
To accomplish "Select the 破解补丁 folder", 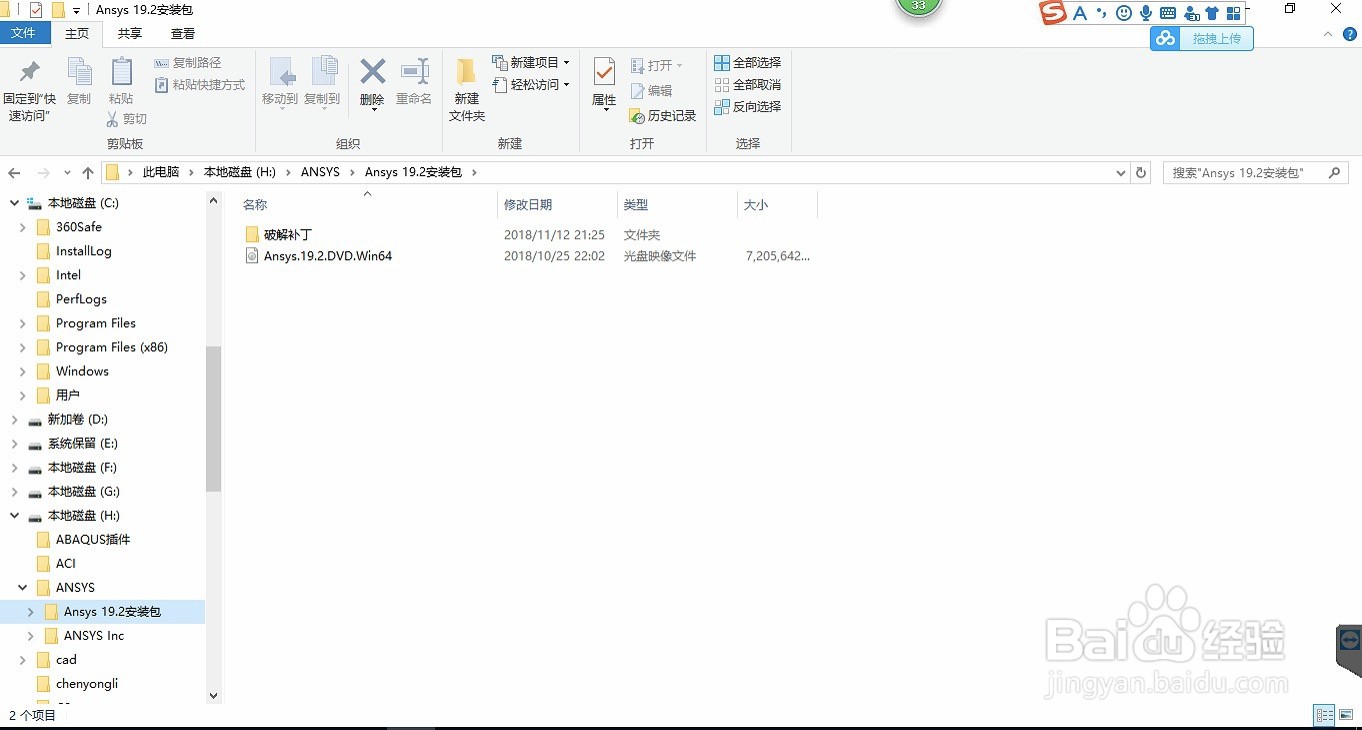I will click(x=288, y=235).
